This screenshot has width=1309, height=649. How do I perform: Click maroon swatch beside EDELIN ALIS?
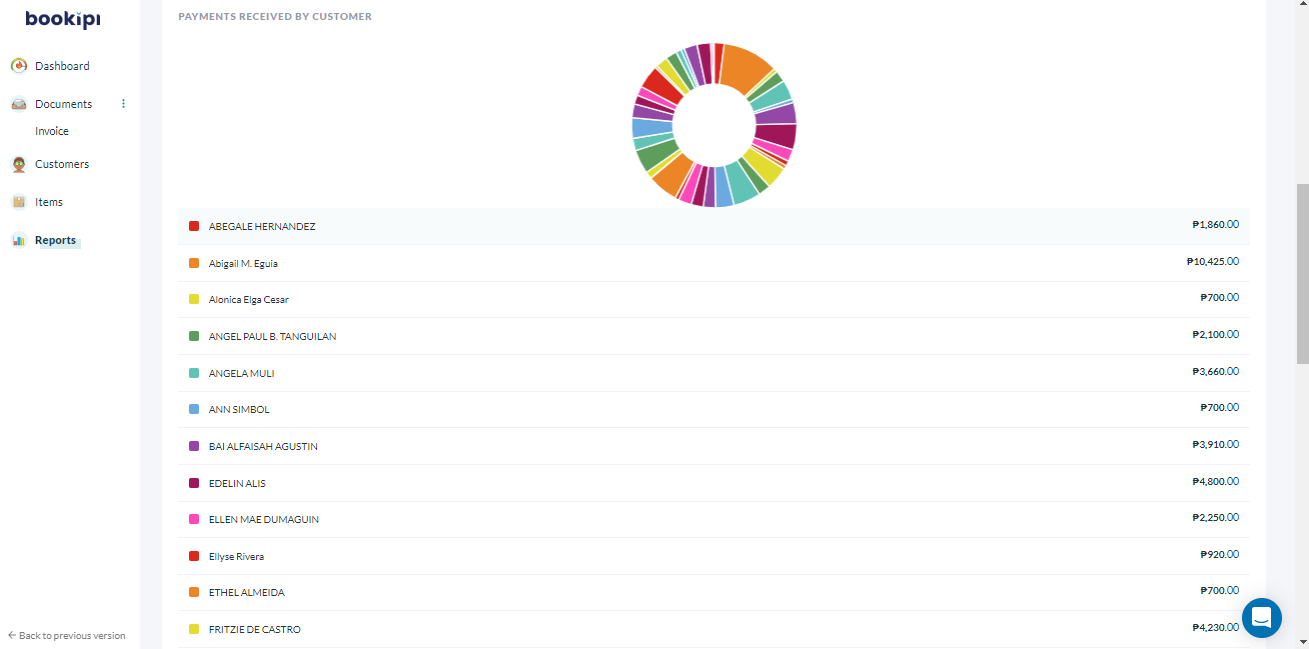pos(194,483)
